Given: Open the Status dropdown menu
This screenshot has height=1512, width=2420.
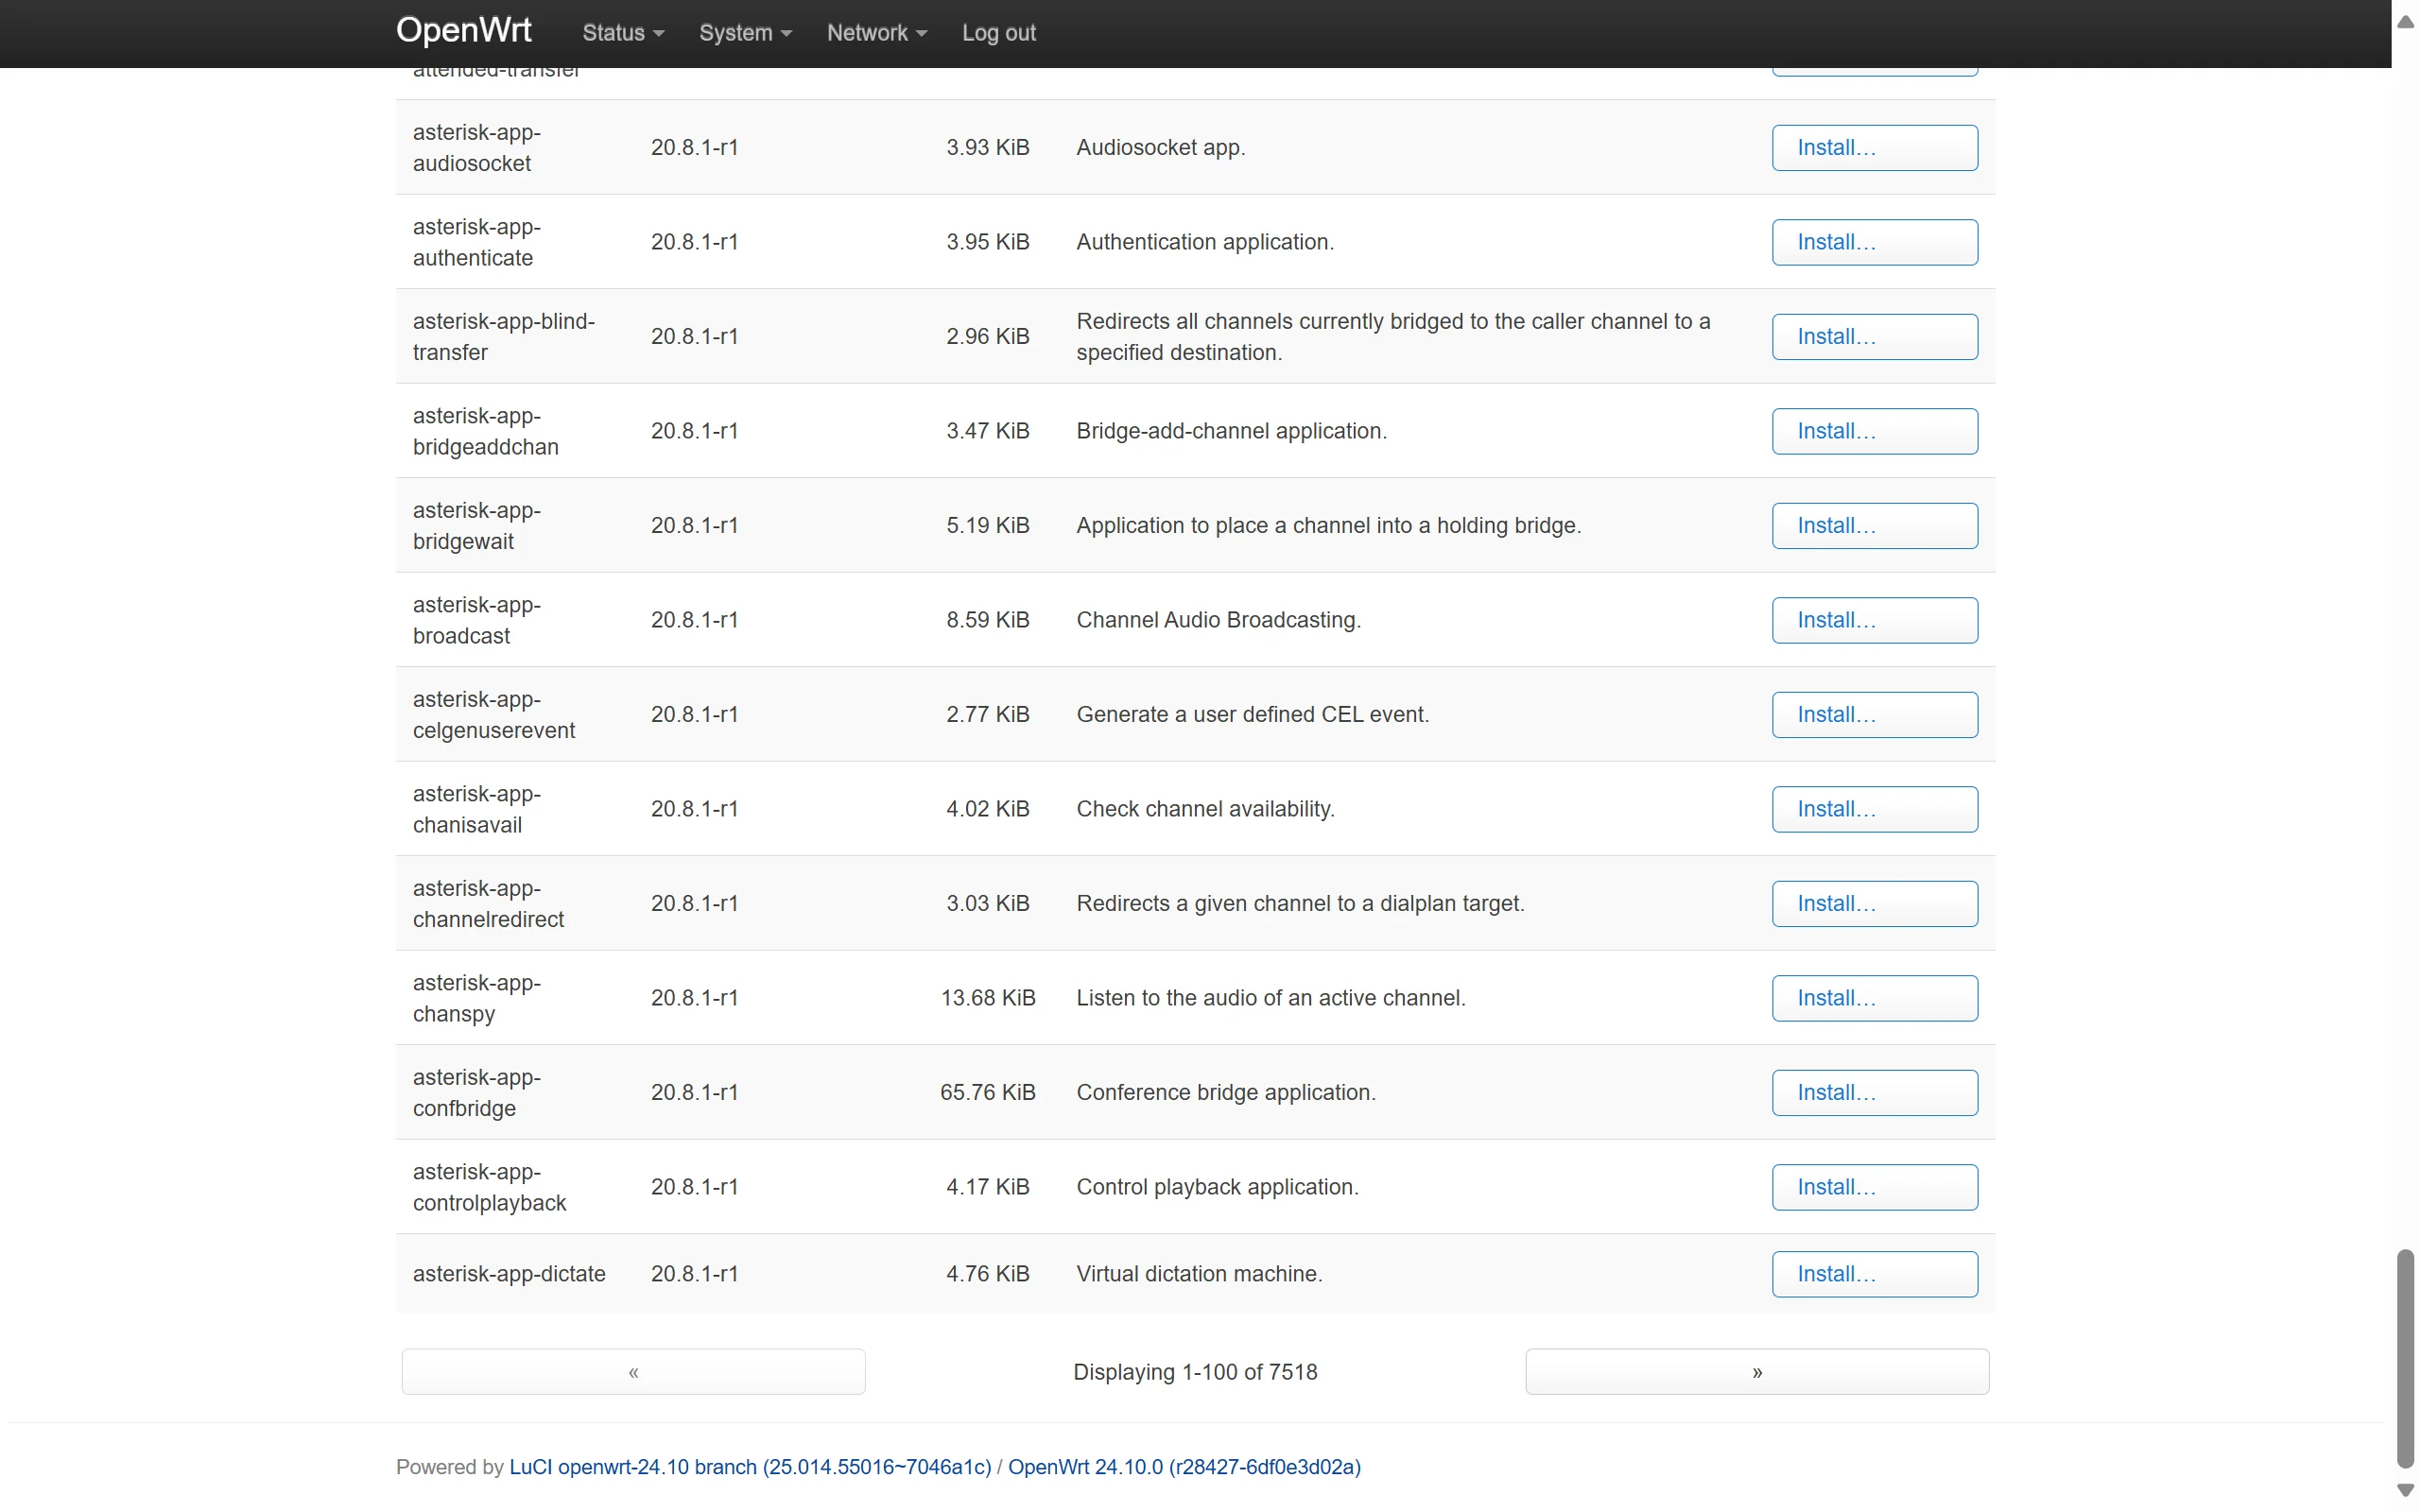Looking at the screenshot, I should (623, 33).
